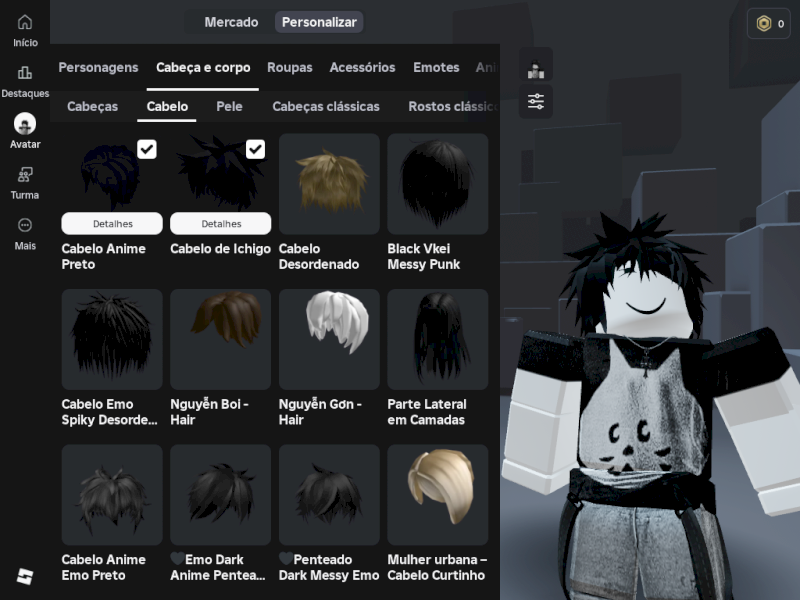The height and width of the screenshot is (600, 800).
Task: Open Rostos clássicos subtab
Action: [453, 106]
